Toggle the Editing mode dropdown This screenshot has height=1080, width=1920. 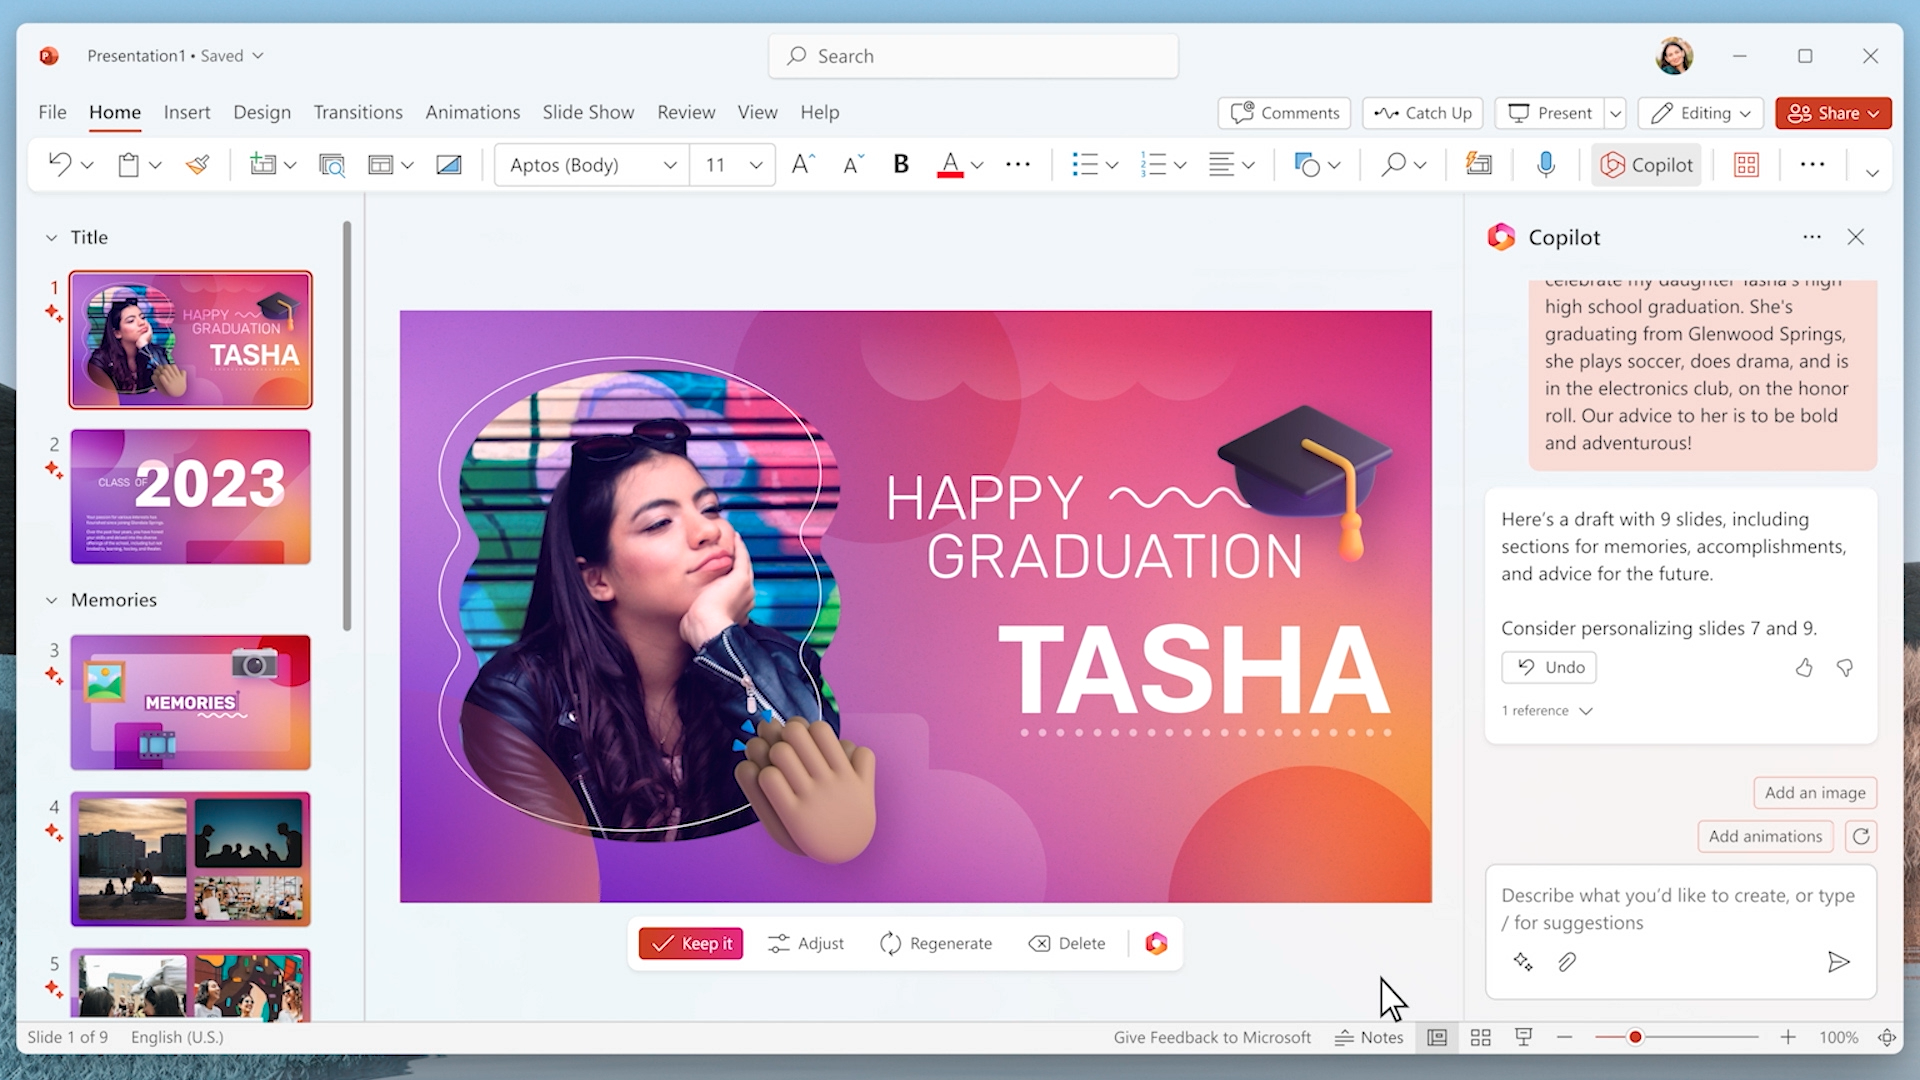(x=1700, y=112)
